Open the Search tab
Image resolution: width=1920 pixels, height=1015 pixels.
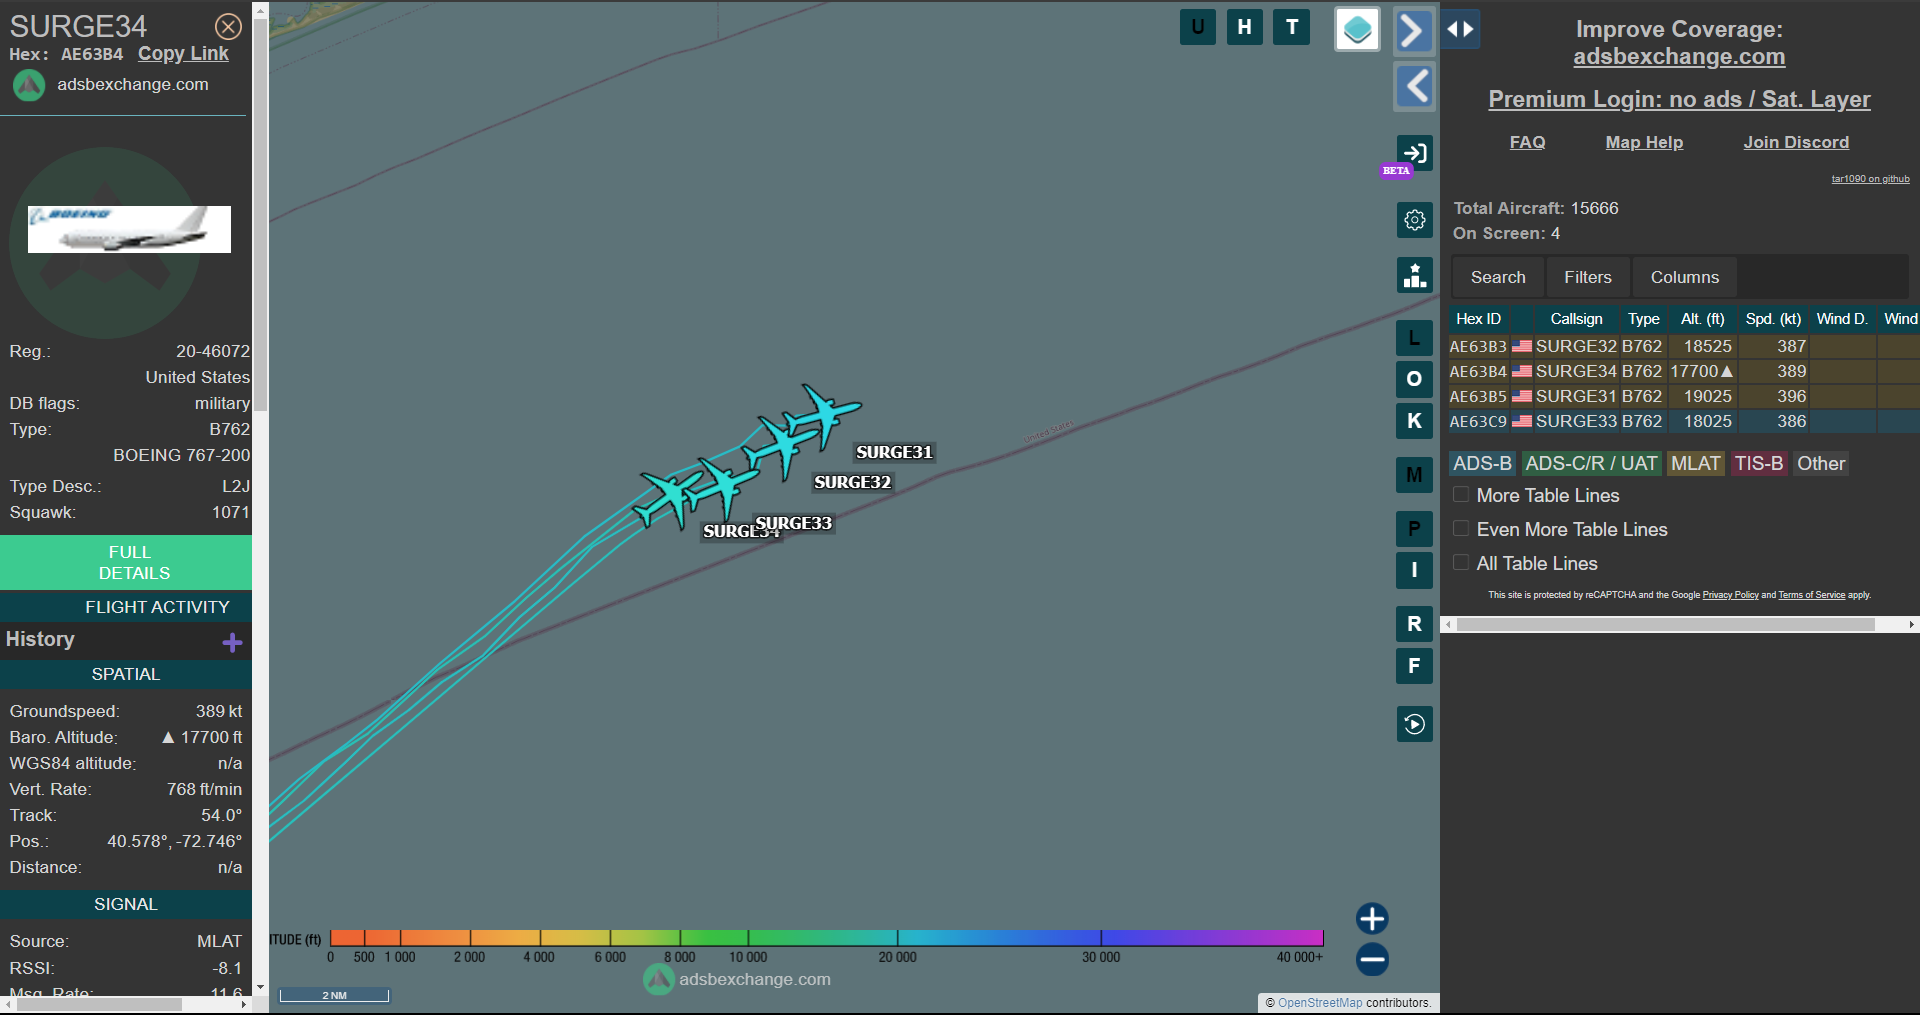1498,277
